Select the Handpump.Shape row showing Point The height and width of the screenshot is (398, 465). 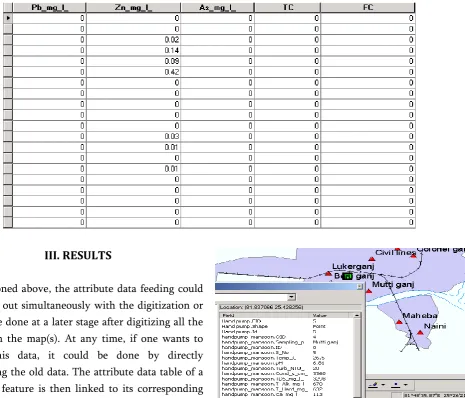[x=287, y=326]
